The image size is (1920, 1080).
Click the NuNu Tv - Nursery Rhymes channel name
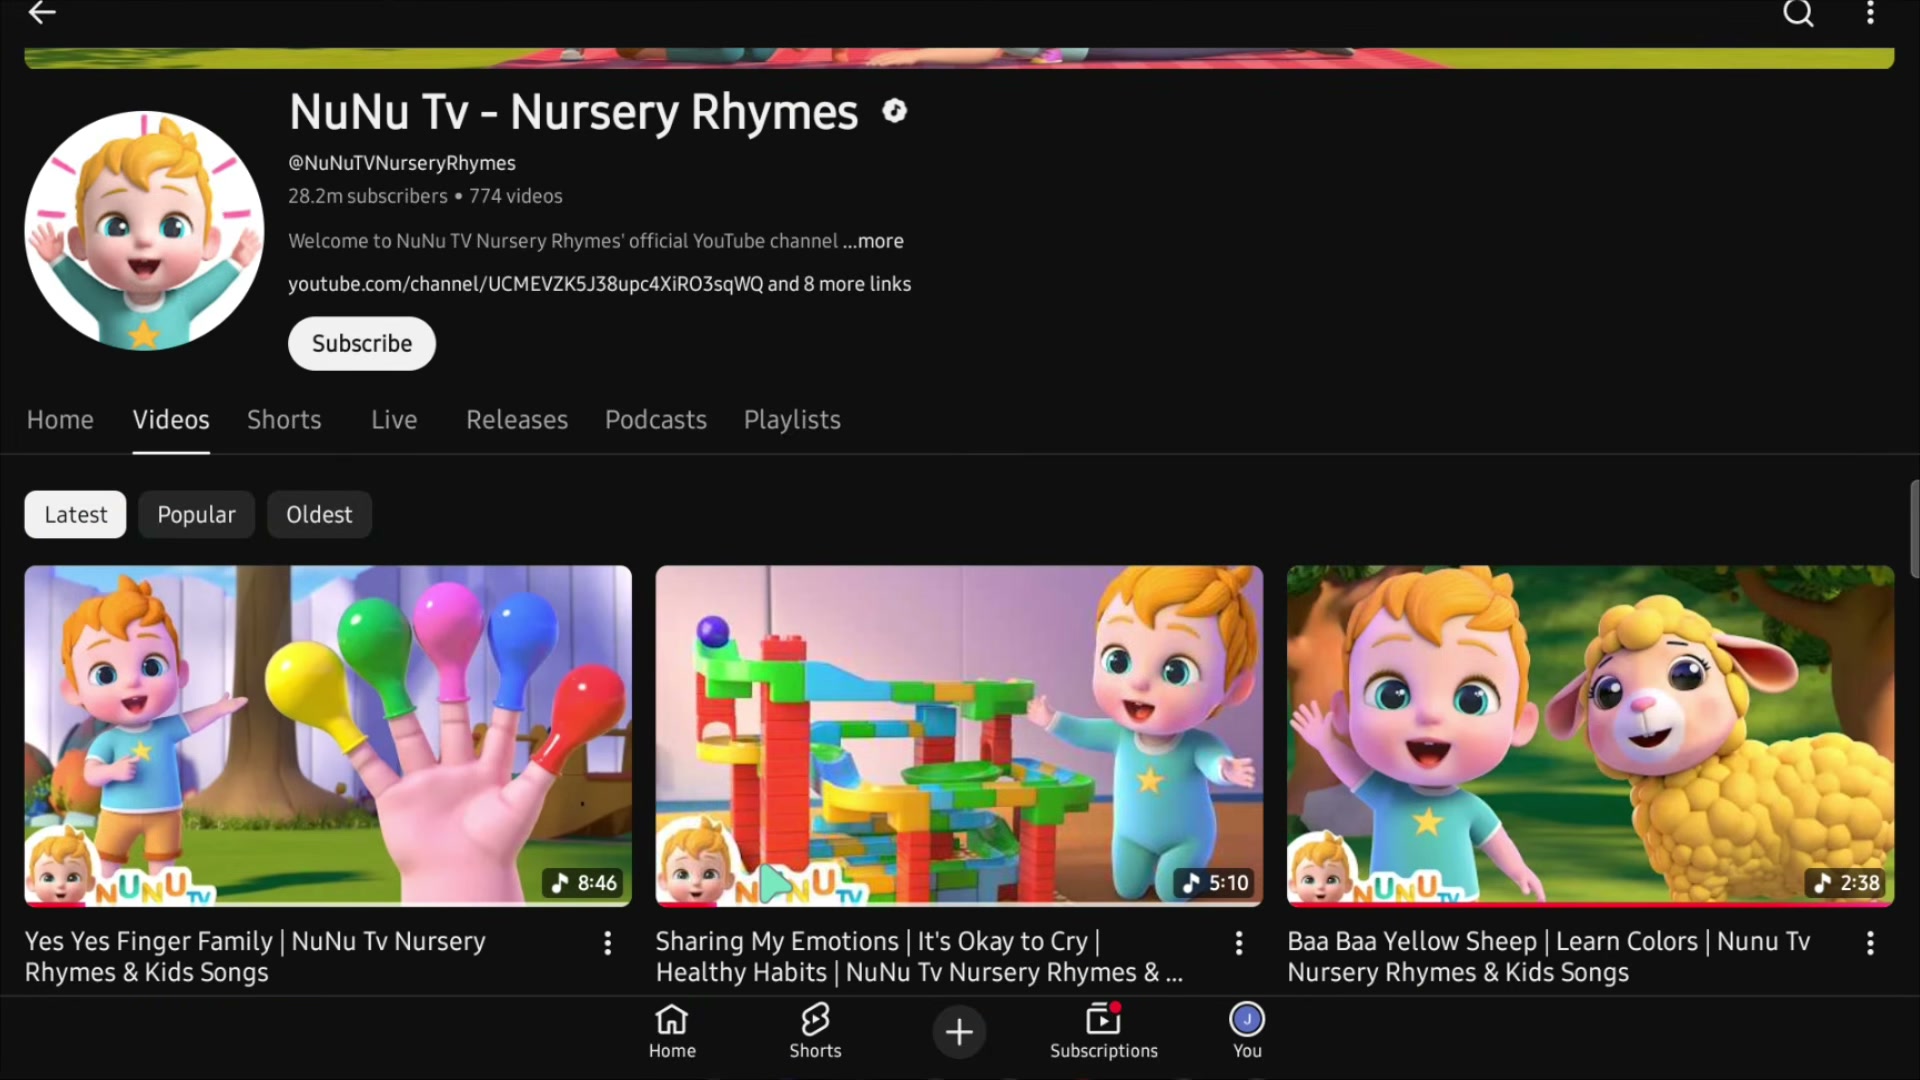tap(574, 112)
